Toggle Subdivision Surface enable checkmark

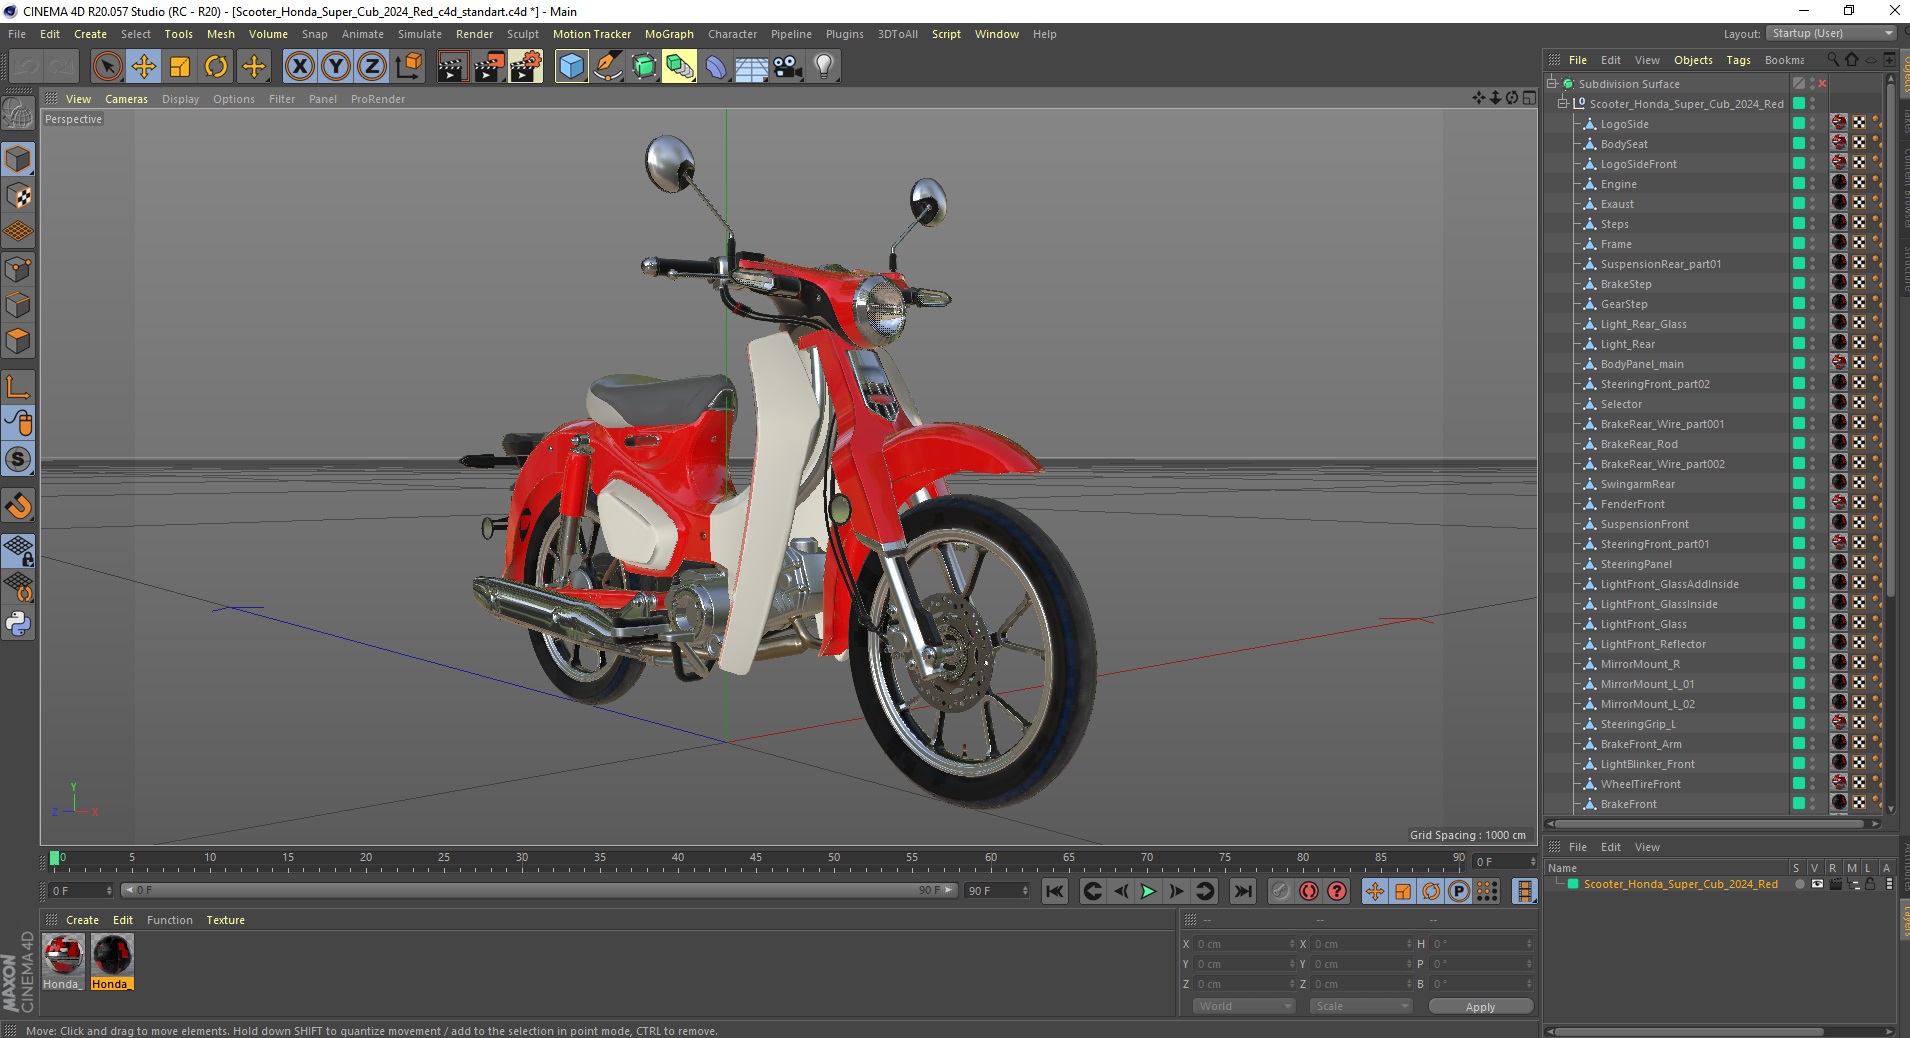[1822, 84]
